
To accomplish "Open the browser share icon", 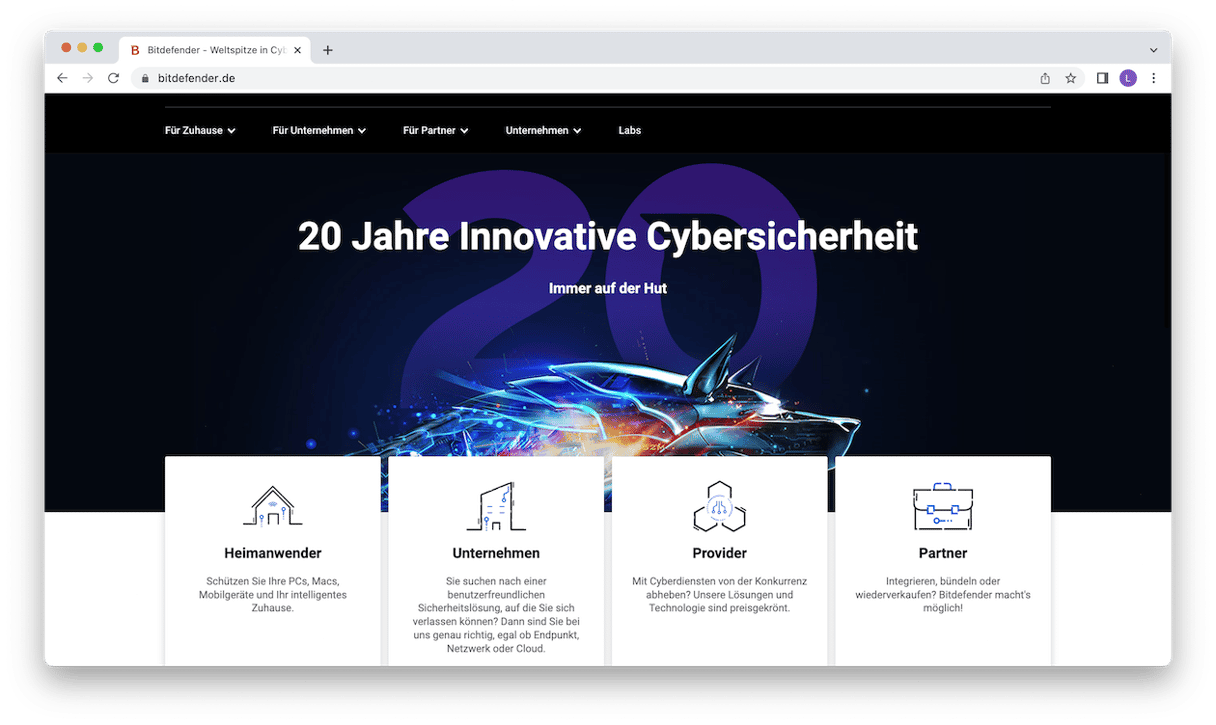I will pos(1045,78).
